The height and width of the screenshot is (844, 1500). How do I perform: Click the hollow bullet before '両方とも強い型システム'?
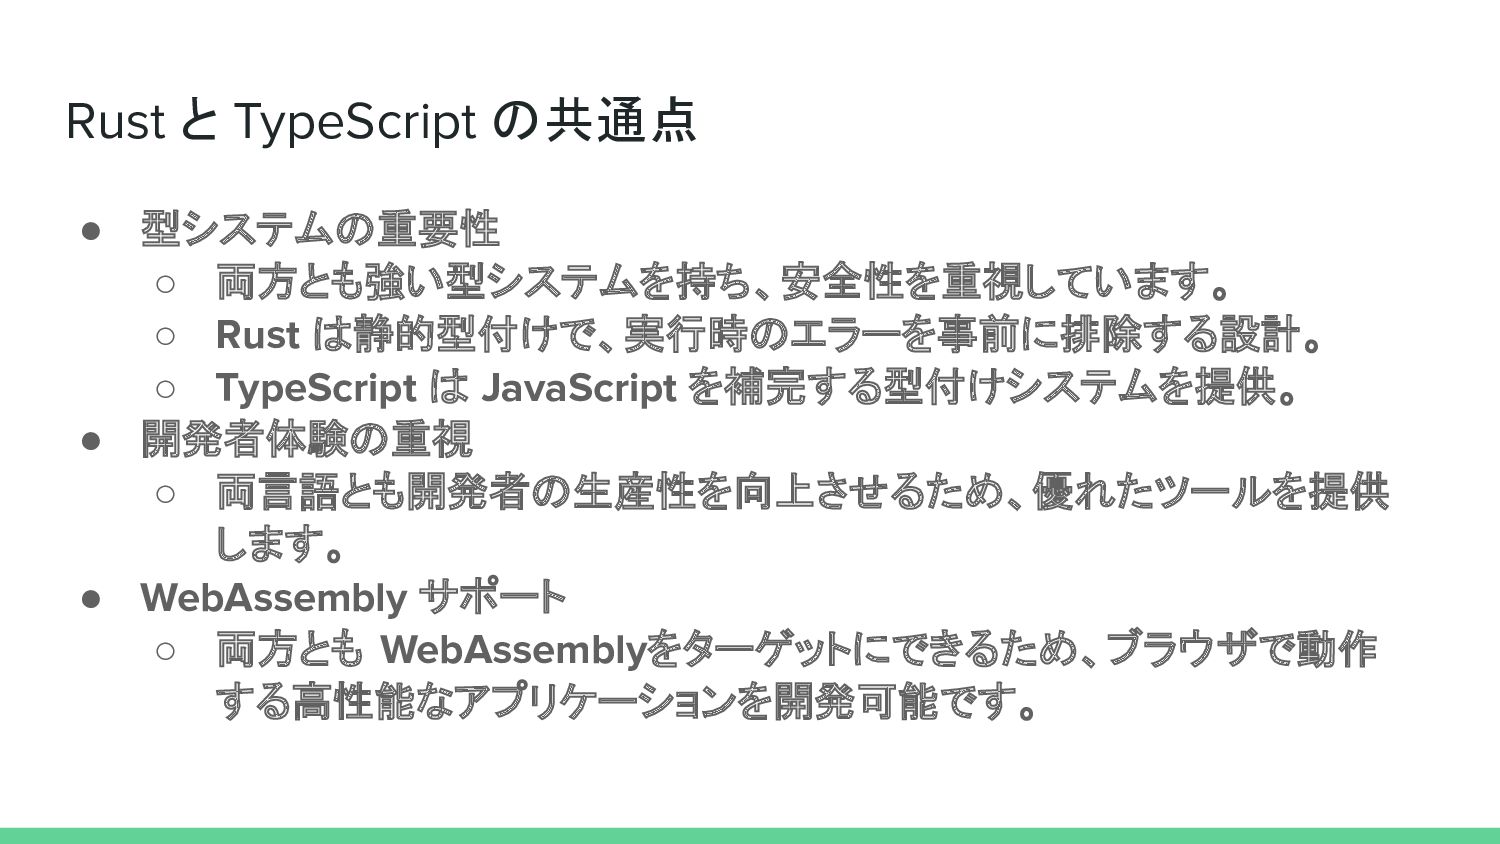coord(166,284)
